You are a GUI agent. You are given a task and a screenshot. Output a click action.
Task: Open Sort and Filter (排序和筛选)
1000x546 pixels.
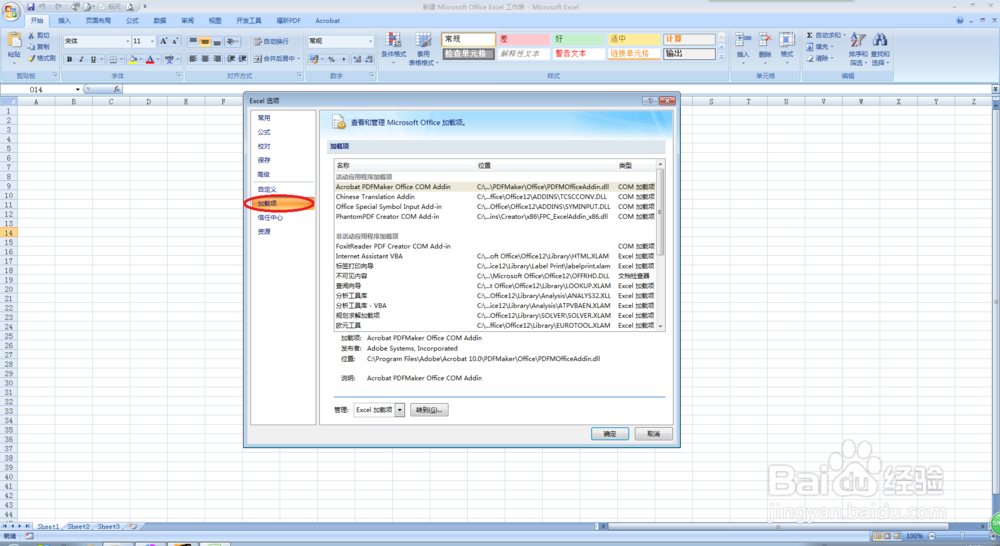pyautogui.click(x=858, y=48)
